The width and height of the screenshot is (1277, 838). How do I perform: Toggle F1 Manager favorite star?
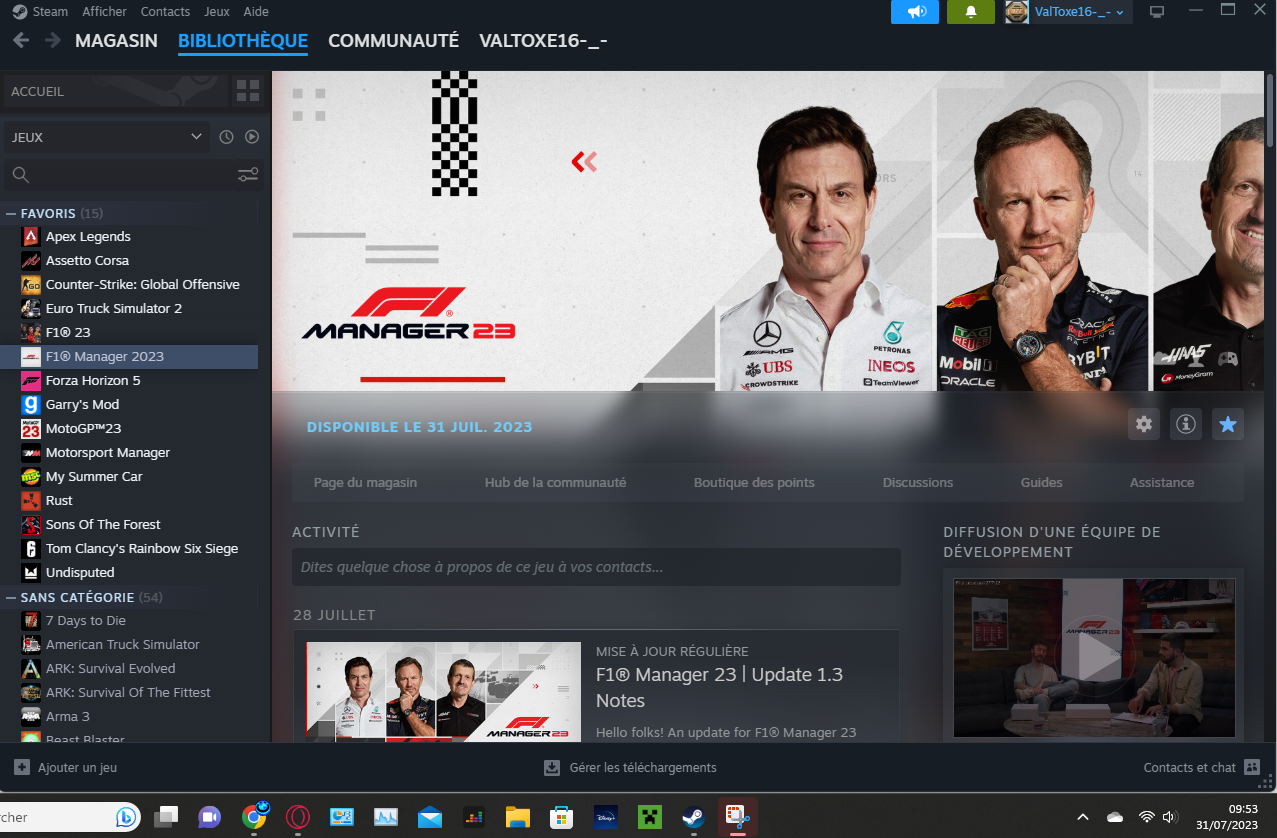1228,424
